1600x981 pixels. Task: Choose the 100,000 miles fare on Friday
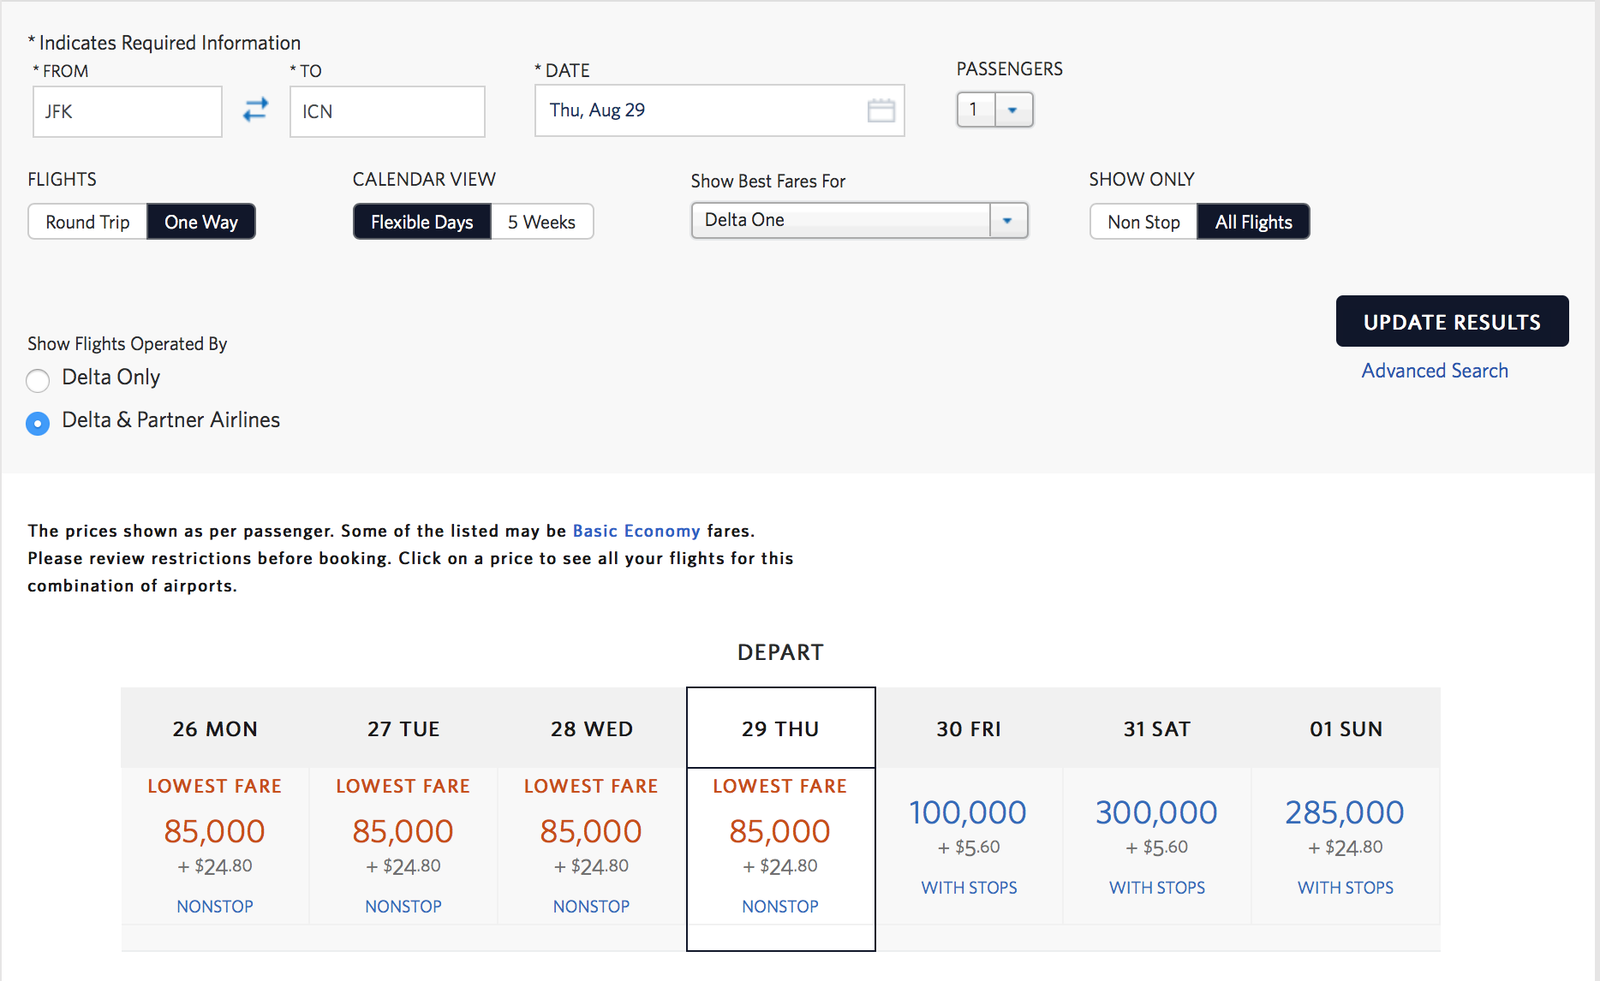[x=968, y=812]
